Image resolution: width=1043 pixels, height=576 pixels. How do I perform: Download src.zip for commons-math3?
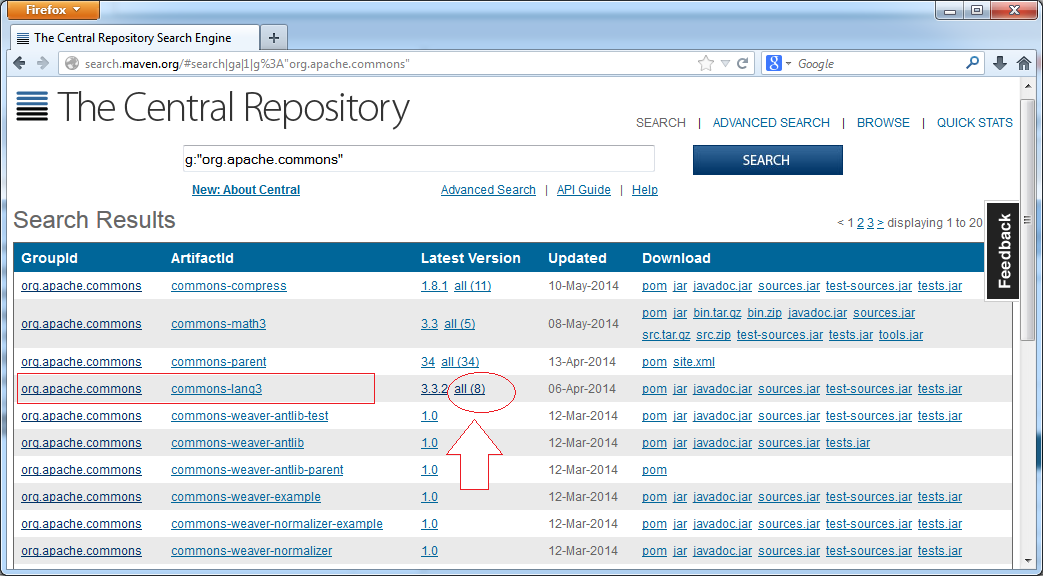(x=714, y=335)
